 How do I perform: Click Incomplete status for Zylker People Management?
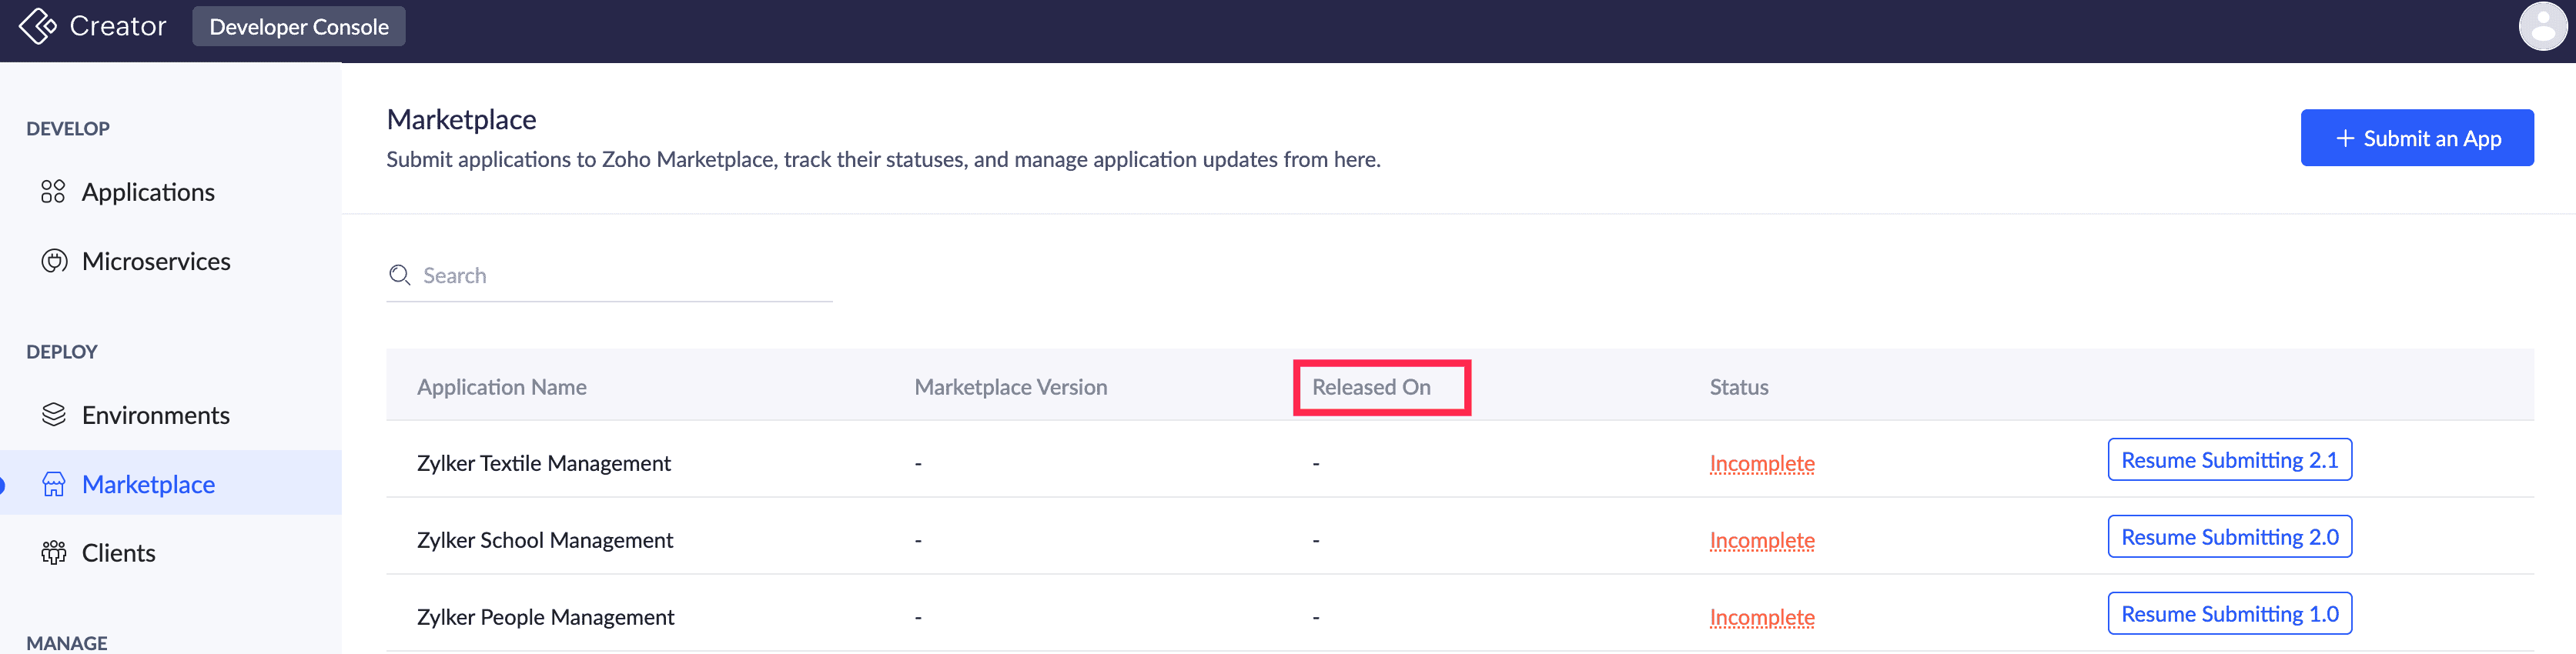(x=1762, y=618)
